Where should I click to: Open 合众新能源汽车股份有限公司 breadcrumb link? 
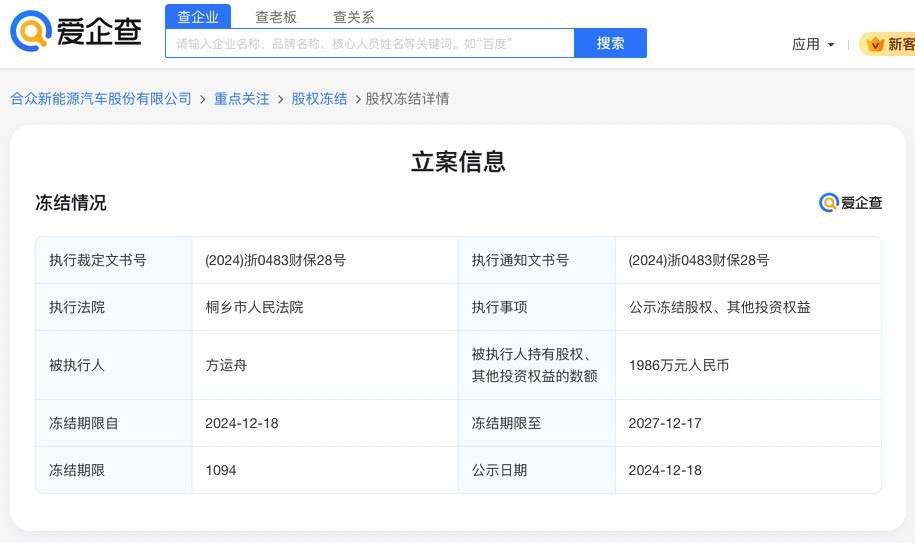tap(101, 98)
